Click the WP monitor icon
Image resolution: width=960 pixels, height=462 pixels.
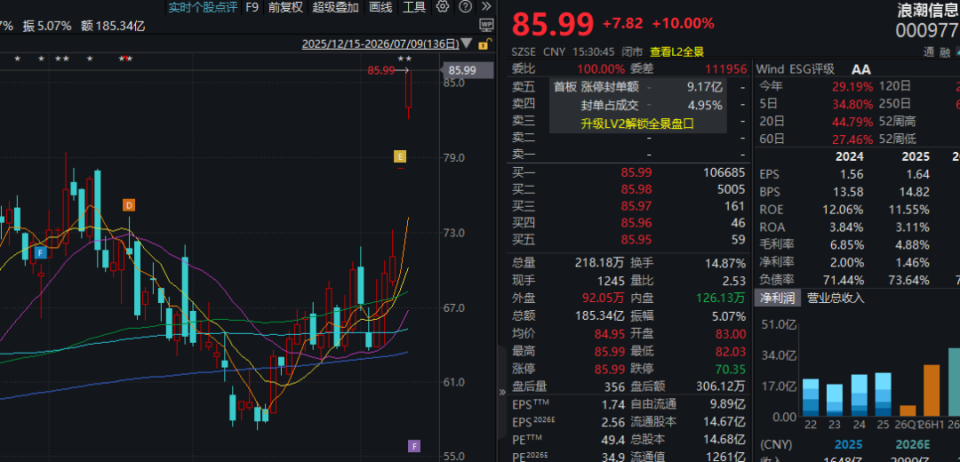486,25
